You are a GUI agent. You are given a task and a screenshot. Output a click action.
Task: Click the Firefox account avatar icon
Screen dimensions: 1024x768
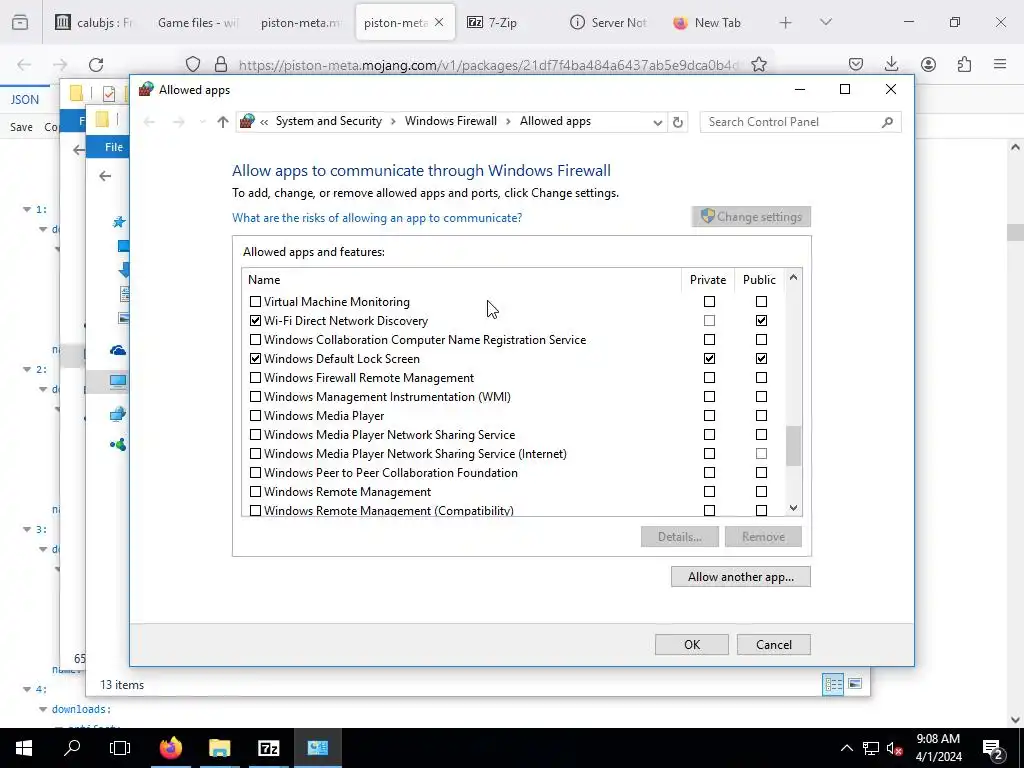(928, 64)
